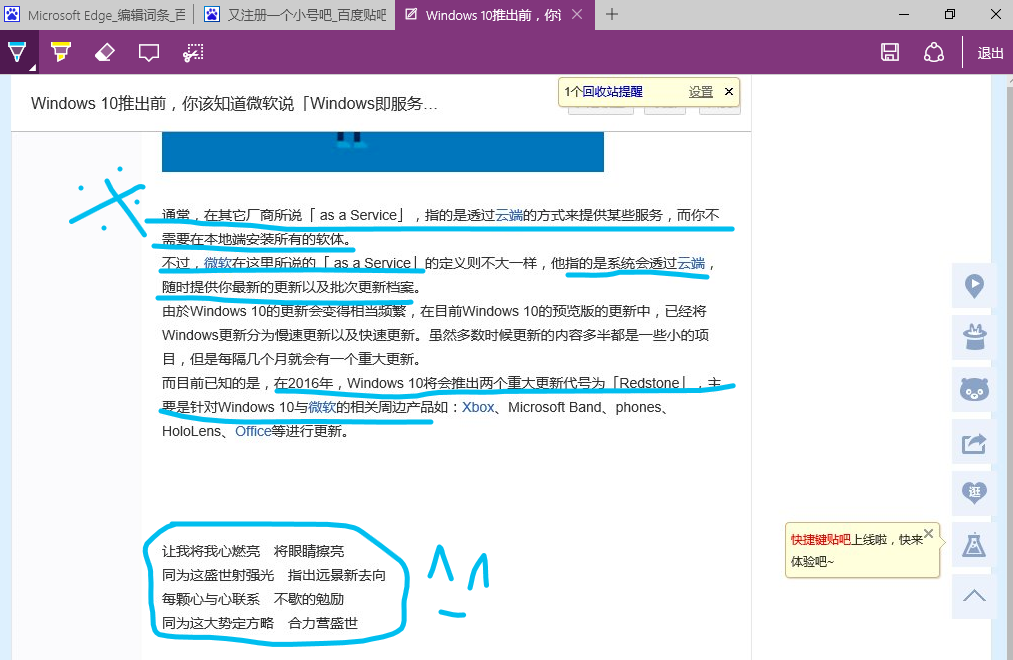This screenshot has height=660, width=1013.
Task: Click the bear face sidebar icon
Action: pos(974,389)
